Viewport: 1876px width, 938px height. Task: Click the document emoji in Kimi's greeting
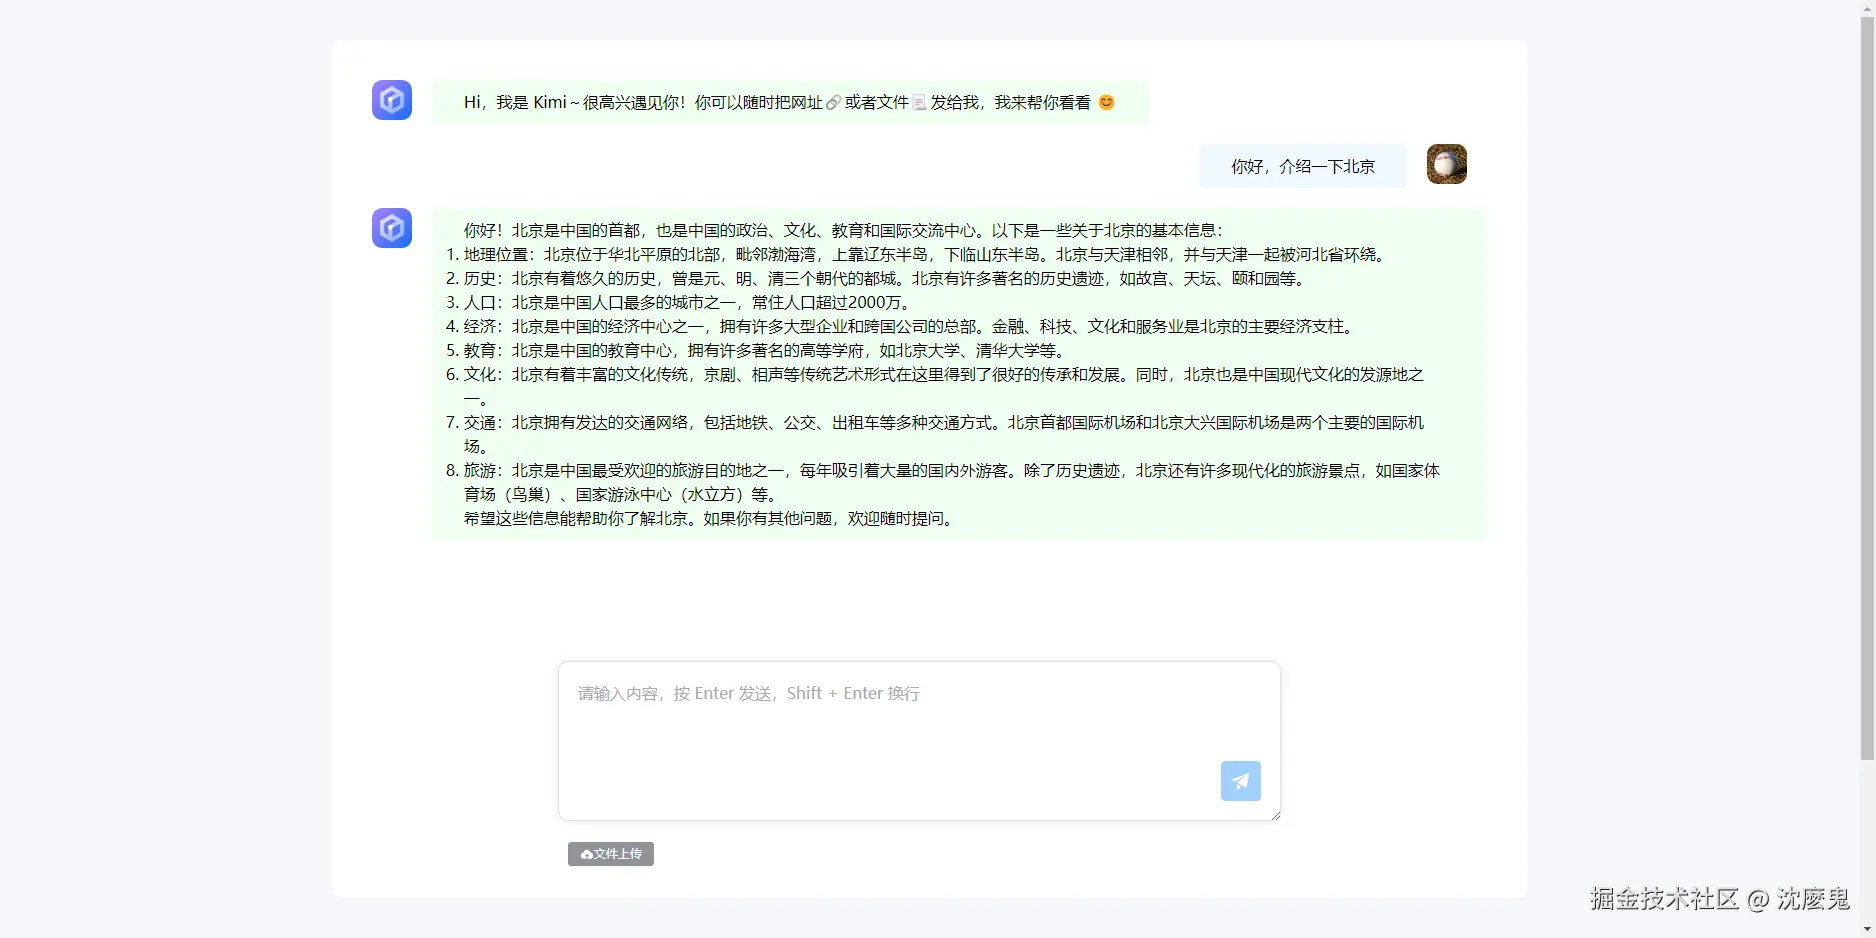918,101
